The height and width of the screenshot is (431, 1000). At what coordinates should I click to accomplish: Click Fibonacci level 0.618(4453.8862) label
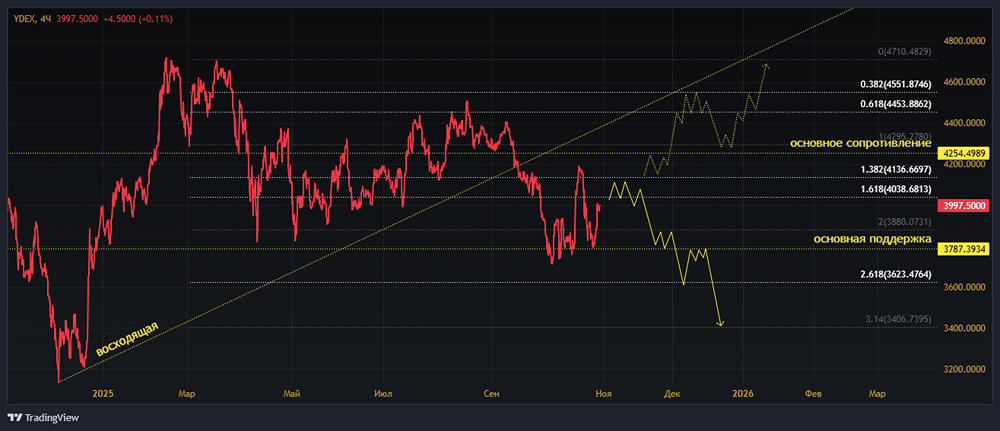pos(896,103)
